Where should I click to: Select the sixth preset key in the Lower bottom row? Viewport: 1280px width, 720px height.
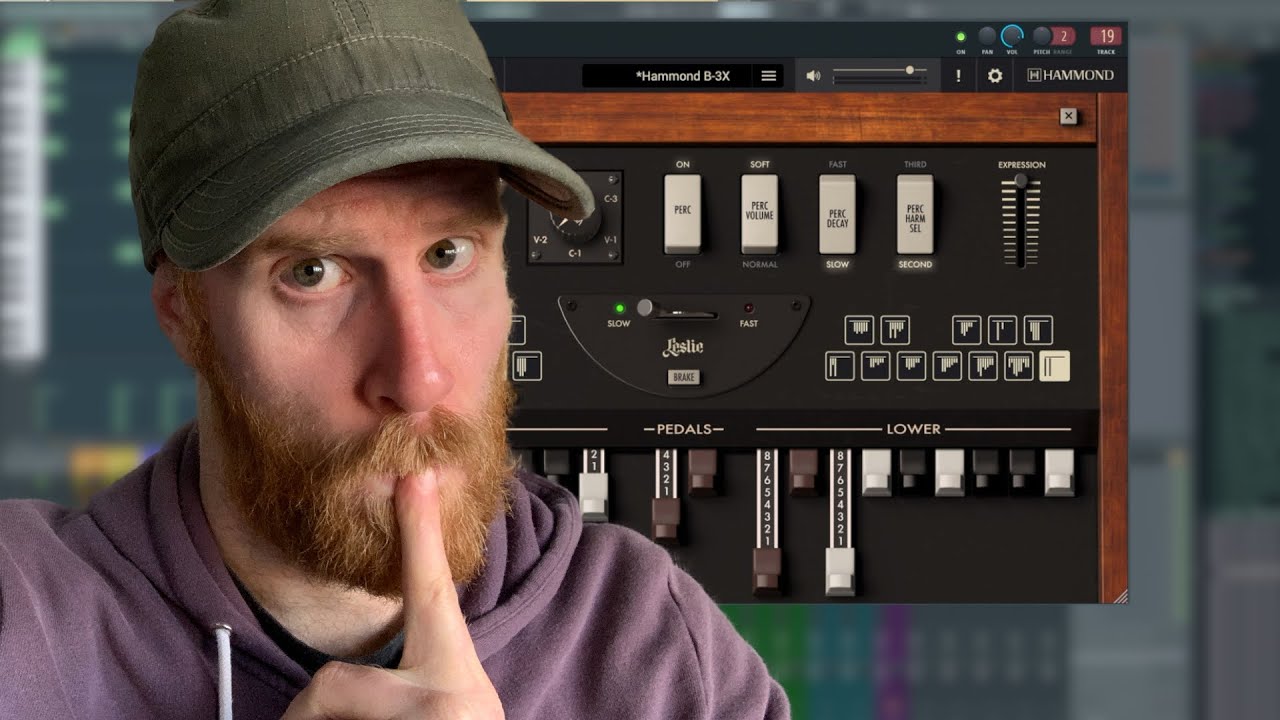point(1019,366)
